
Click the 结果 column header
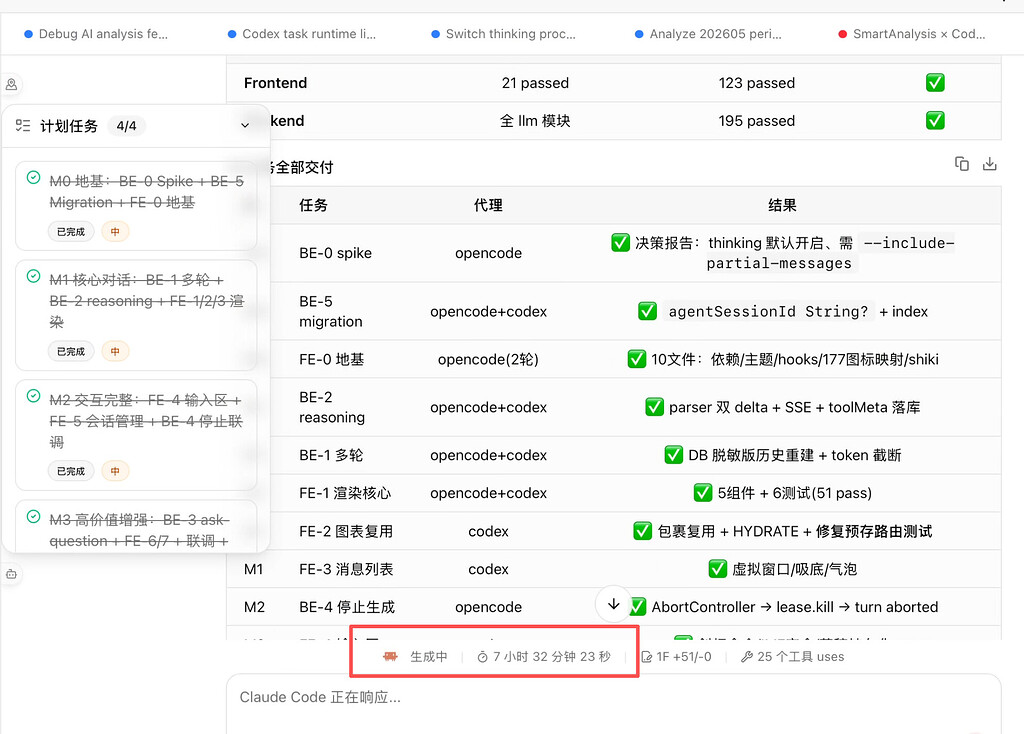(782, 205)
